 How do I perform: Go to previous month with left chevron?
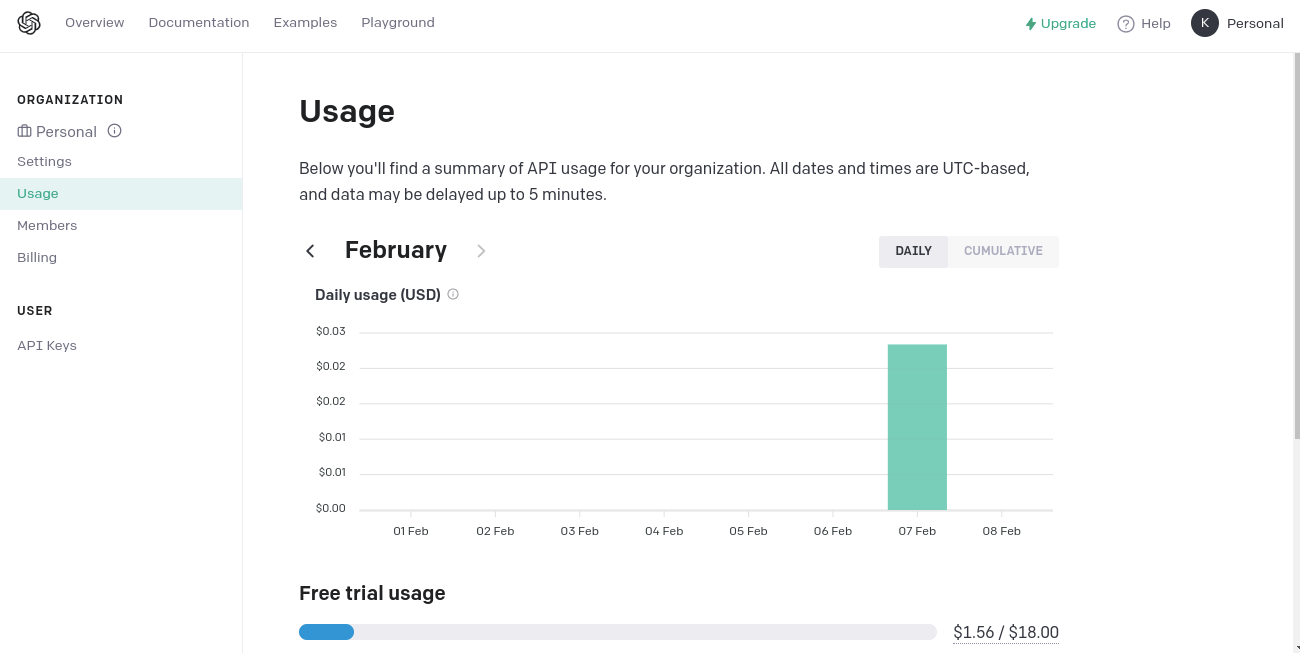[310, 251]
